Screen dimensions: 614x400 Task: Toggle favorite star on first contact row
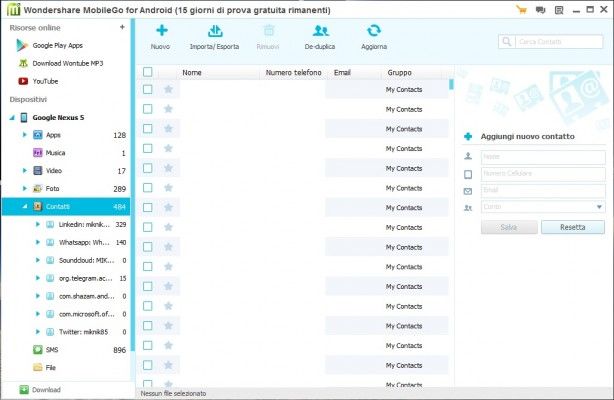168,89
